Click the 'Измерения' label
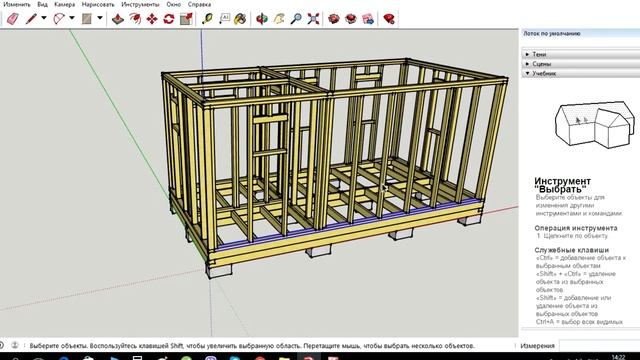The height and width of the screenshot is (360, 640). pyautogui.click(x=537, y=346)
